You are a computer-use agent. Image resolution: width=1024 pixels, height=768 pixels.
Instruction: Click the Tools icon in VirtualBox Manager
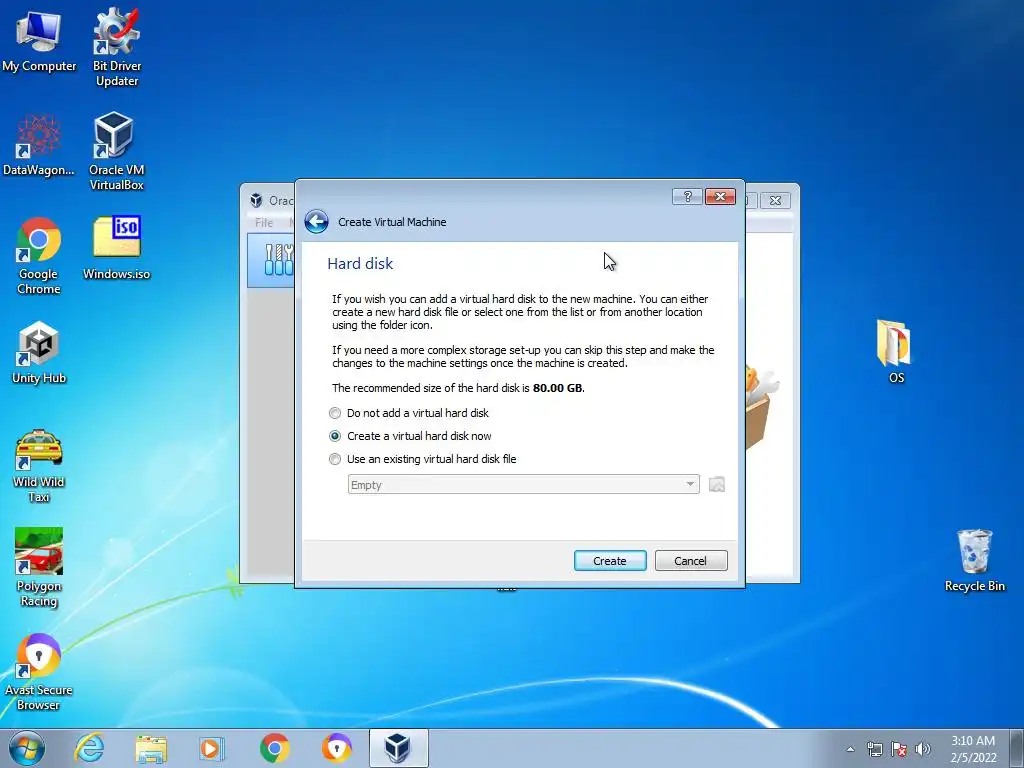coord(278,260)
